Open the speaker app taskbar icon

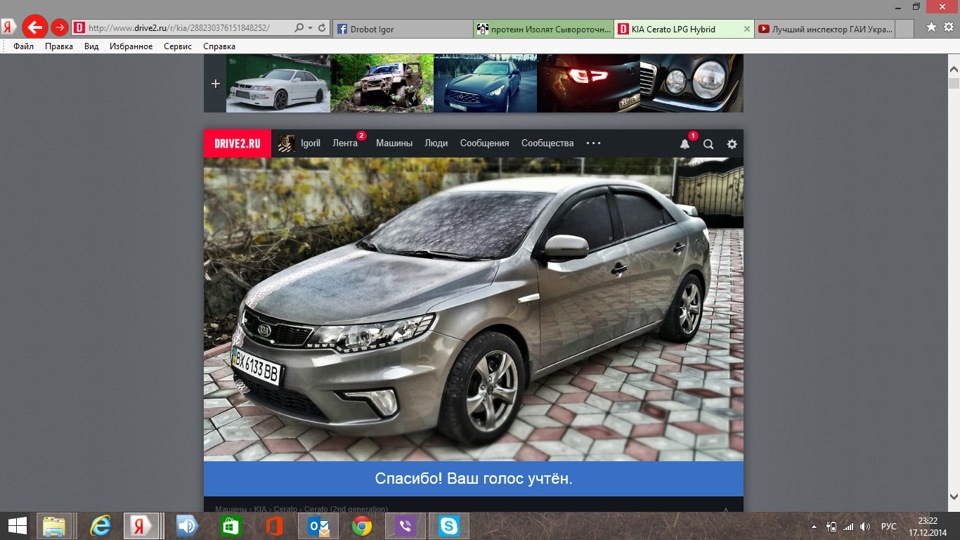[187, 526]
